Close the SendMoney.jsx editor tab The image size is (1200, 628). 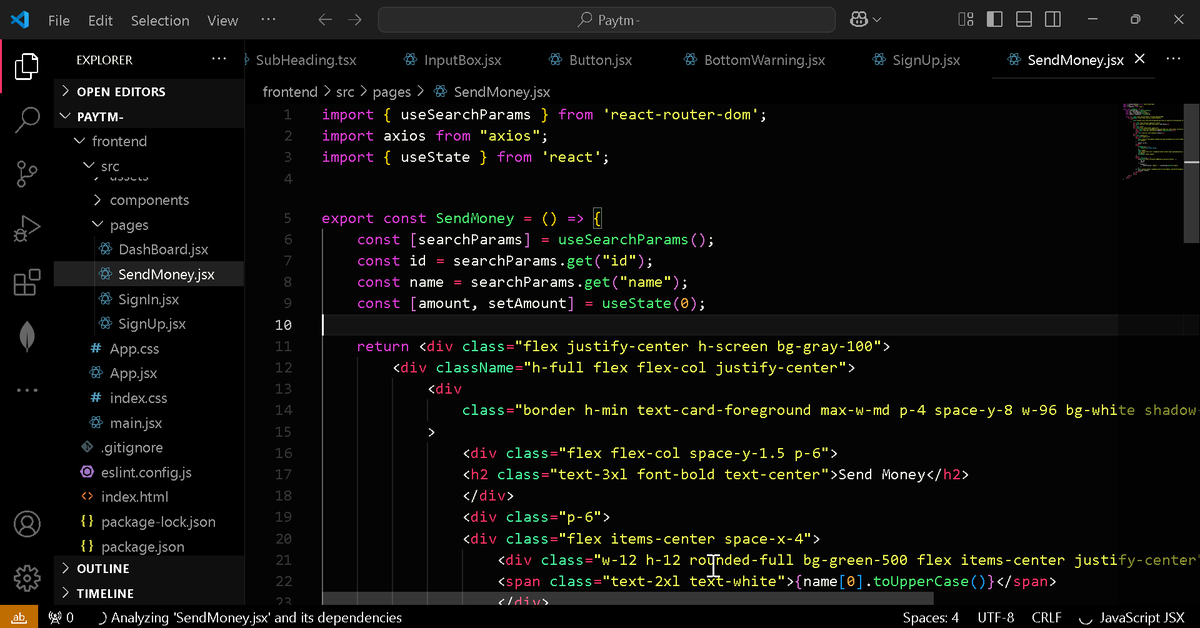(1141, 60)
